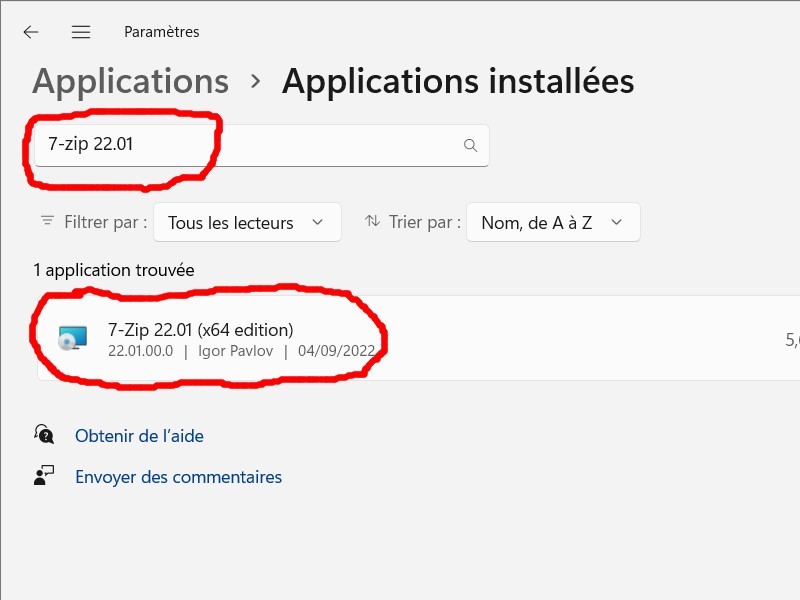Open the hamburger navigation menu

81,32
